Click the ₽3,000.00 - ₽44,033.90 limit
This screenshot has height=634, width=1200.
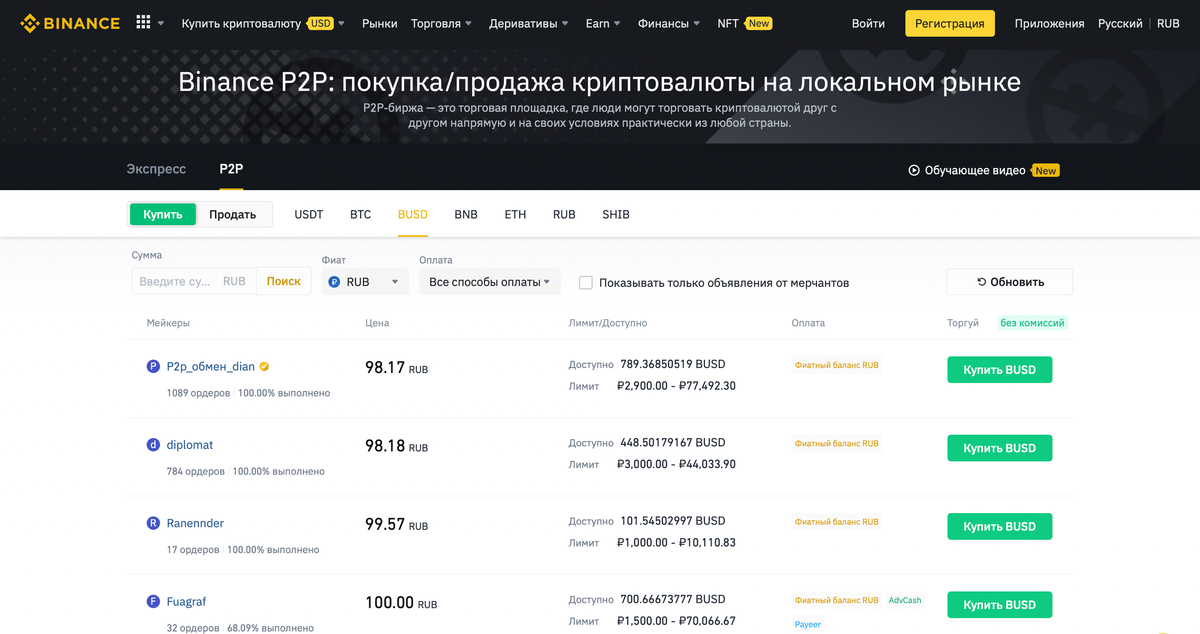click(x=676, y=464)
